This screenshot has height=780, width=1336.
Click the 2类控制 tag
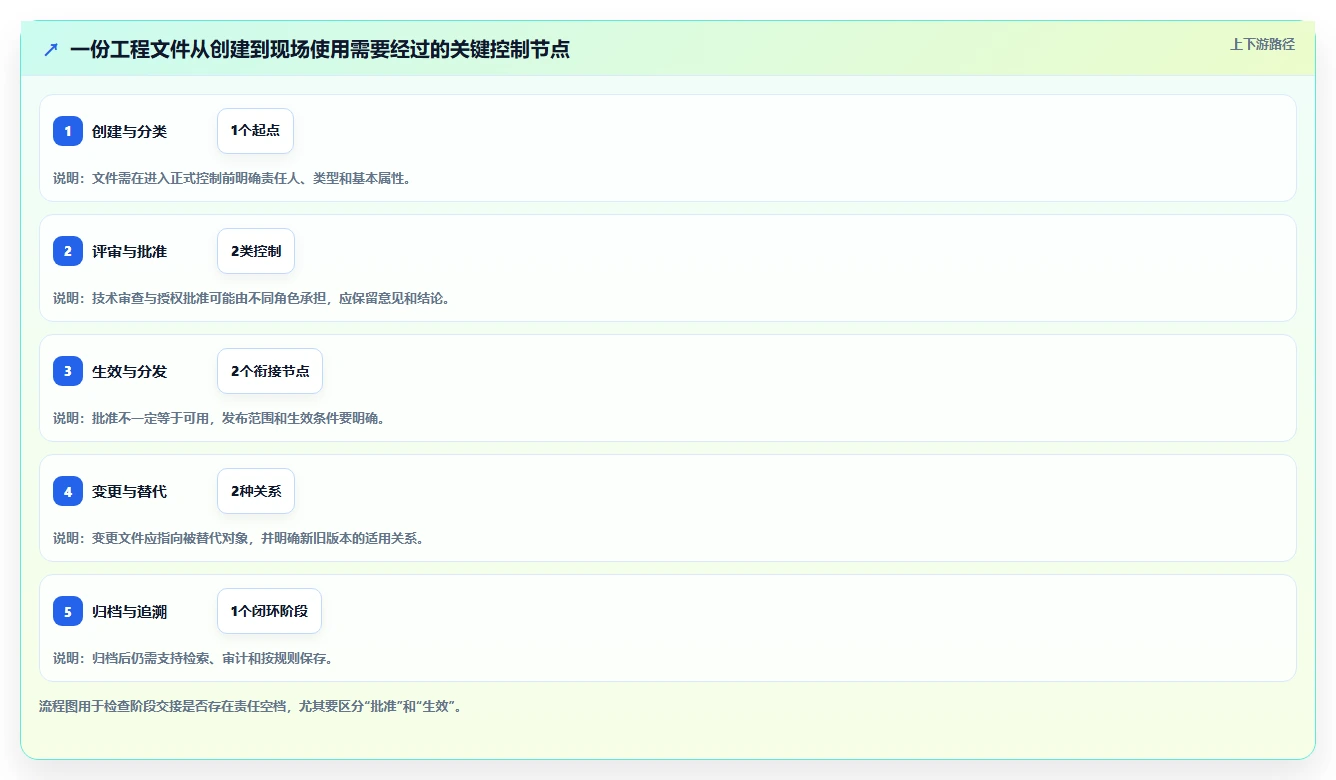pyautogui.click(x=256, y=251)
